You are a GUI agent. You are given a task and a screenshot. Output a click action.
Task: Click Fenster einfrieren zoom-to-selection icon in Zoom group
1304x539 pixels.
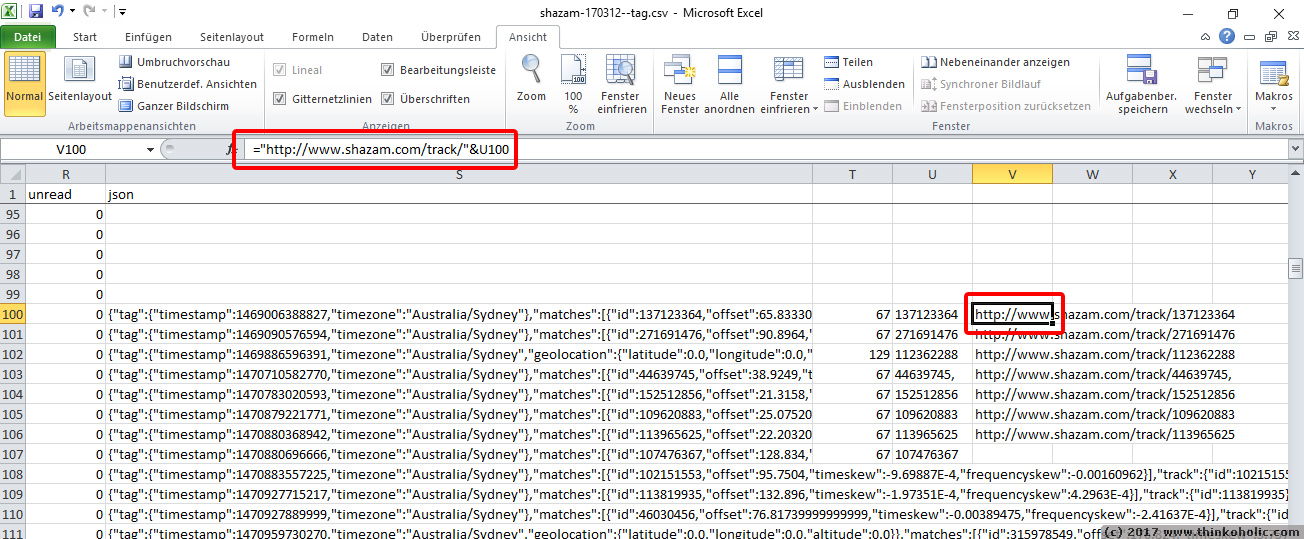622,84
